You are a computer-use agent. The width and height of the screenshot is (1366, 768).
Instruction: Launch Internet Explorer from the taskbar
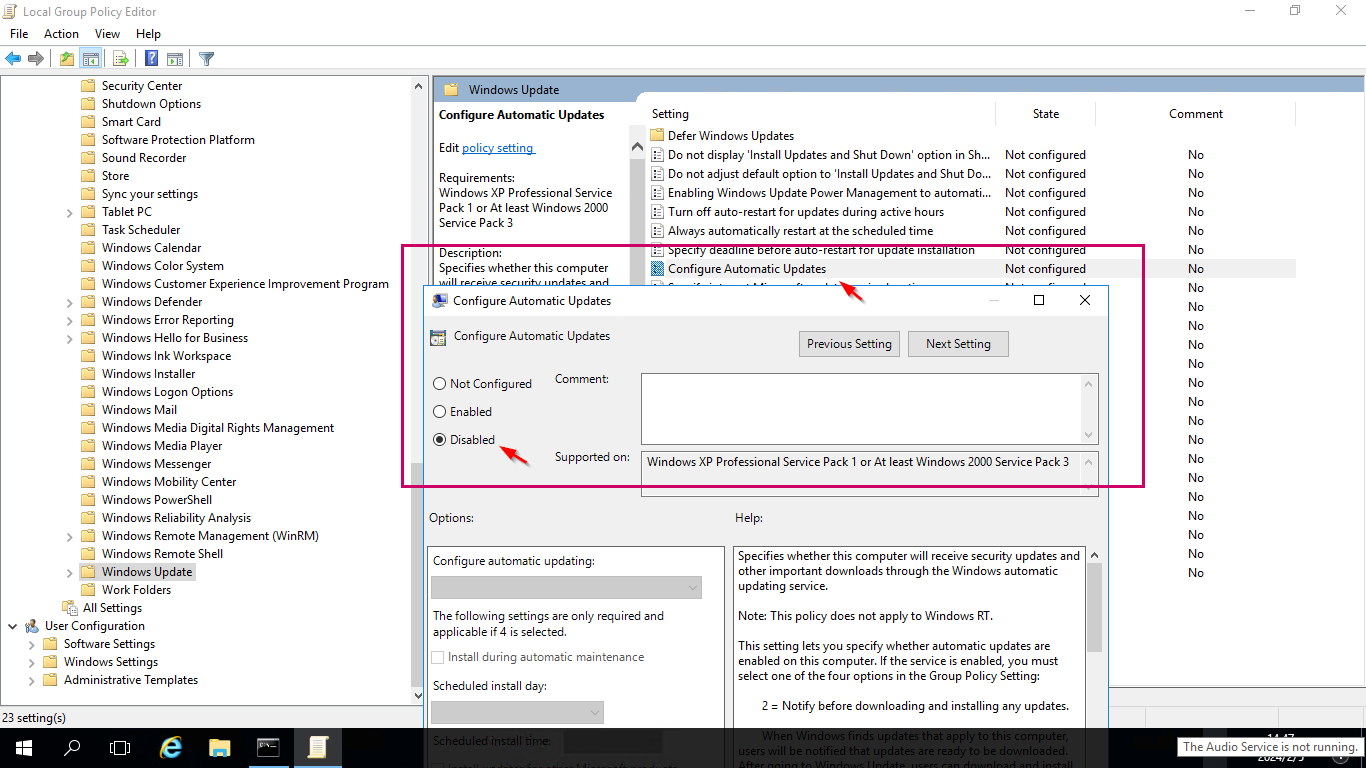tap(171, 748)
